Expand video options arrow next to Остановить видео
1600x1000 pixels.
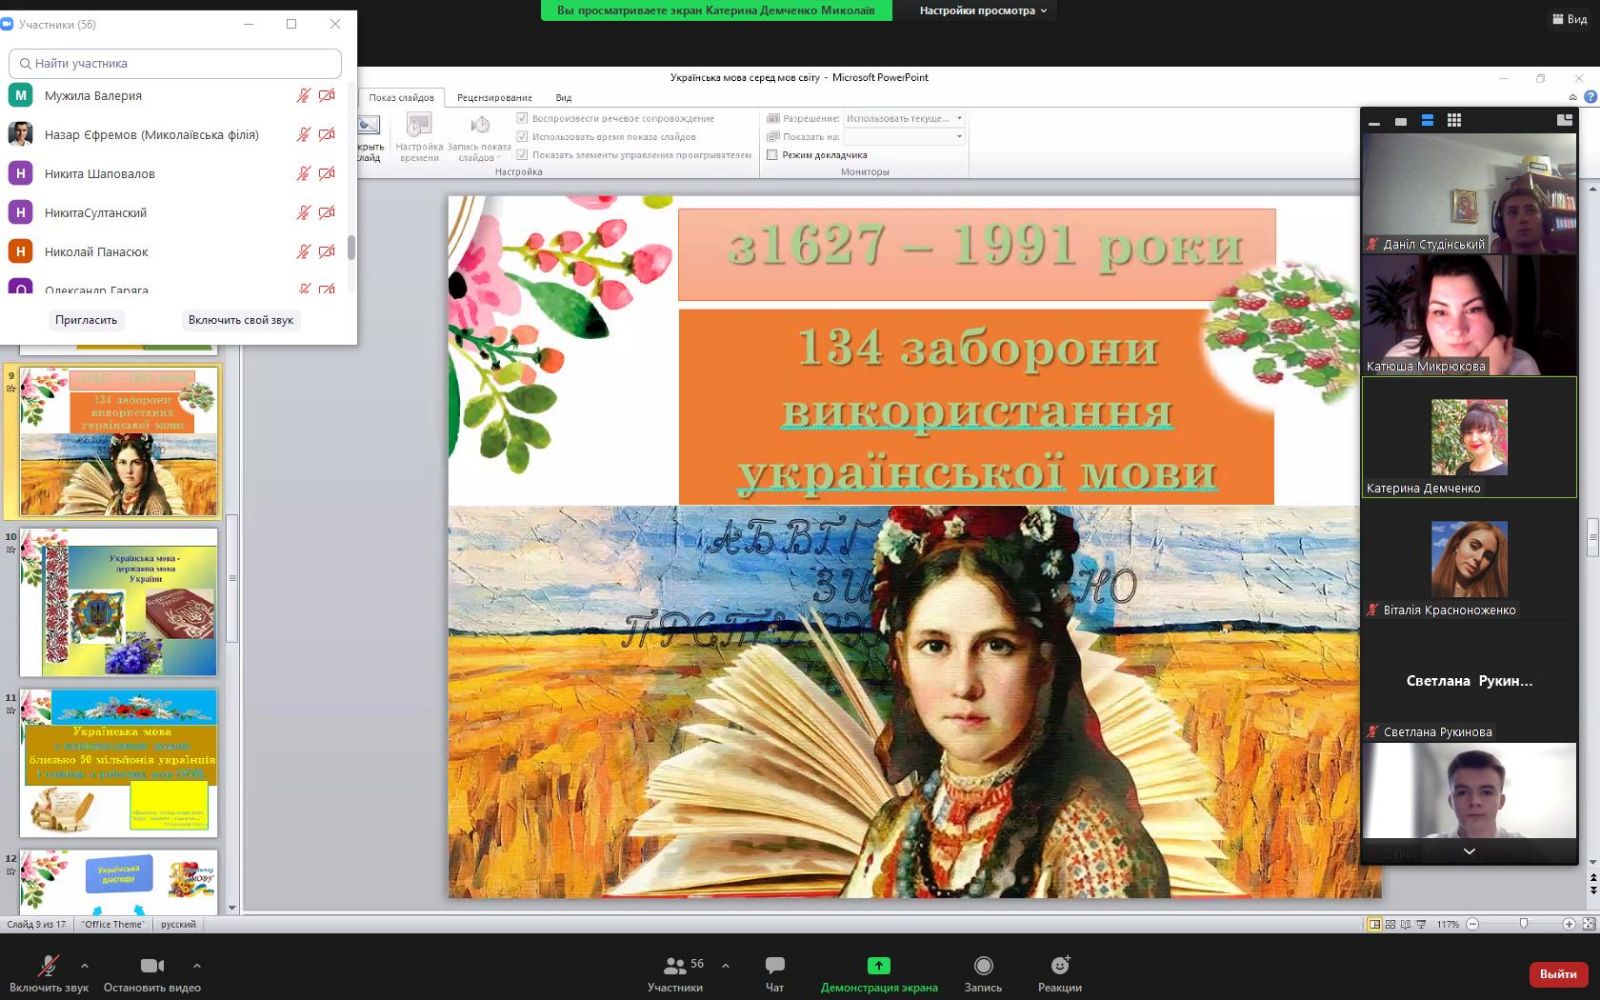coord(197,965)
